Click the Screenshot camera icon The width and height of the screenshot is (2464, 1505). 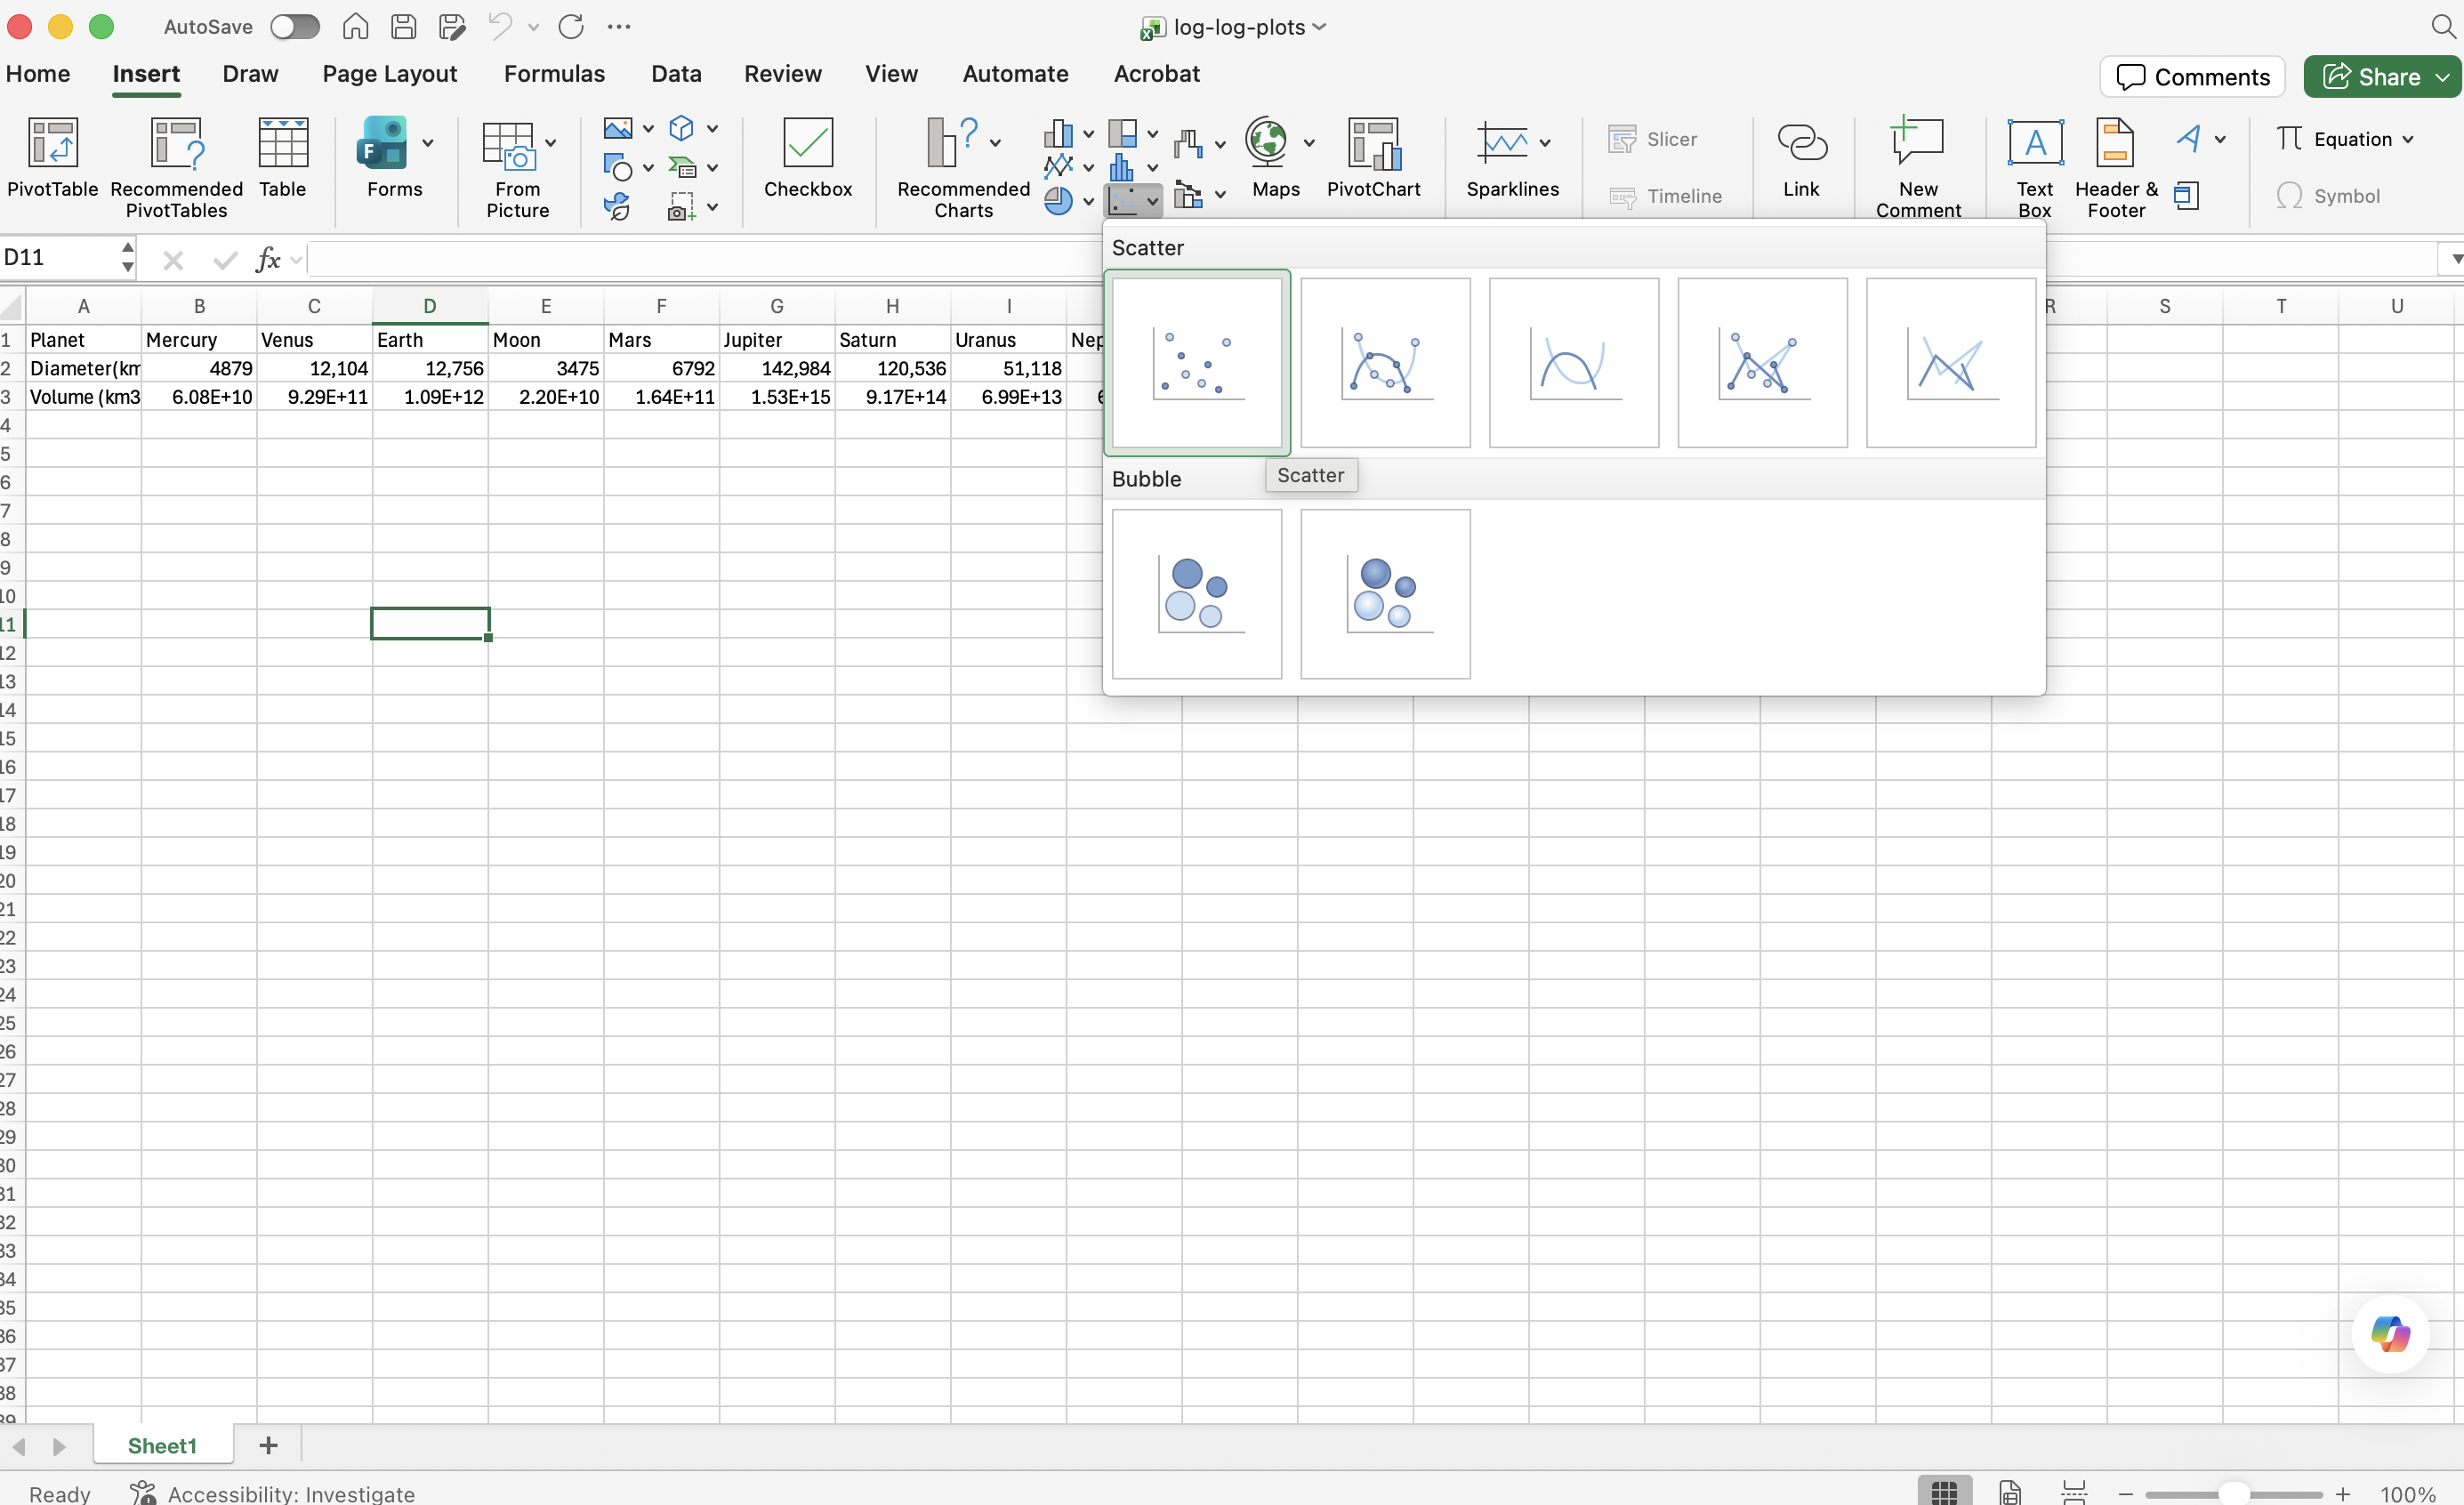pos(681,206)
